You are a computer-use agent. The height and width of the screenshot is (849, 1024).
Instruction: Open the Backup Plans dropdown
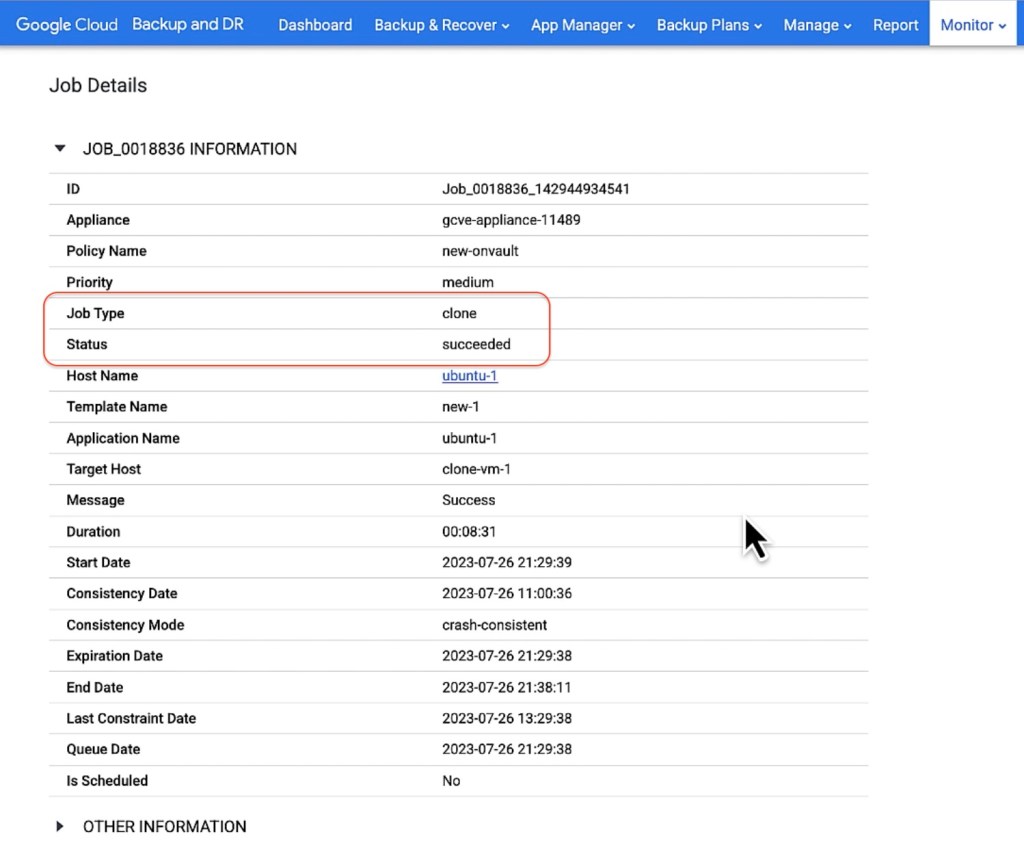tap(709, 25)
